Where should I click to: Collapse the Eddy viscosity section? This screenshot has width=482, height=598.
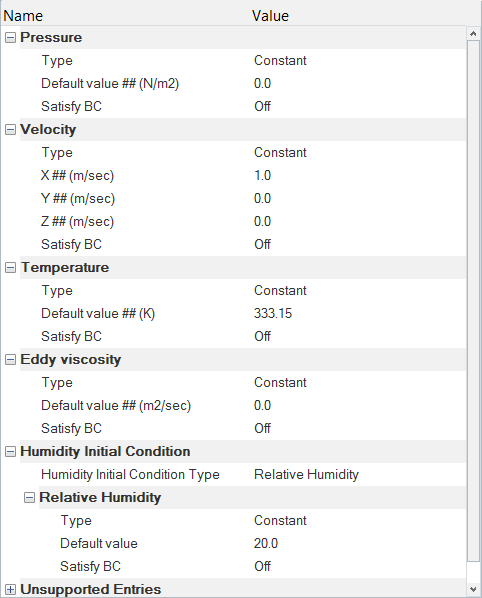pyautogui.click(x=10, y=359)
